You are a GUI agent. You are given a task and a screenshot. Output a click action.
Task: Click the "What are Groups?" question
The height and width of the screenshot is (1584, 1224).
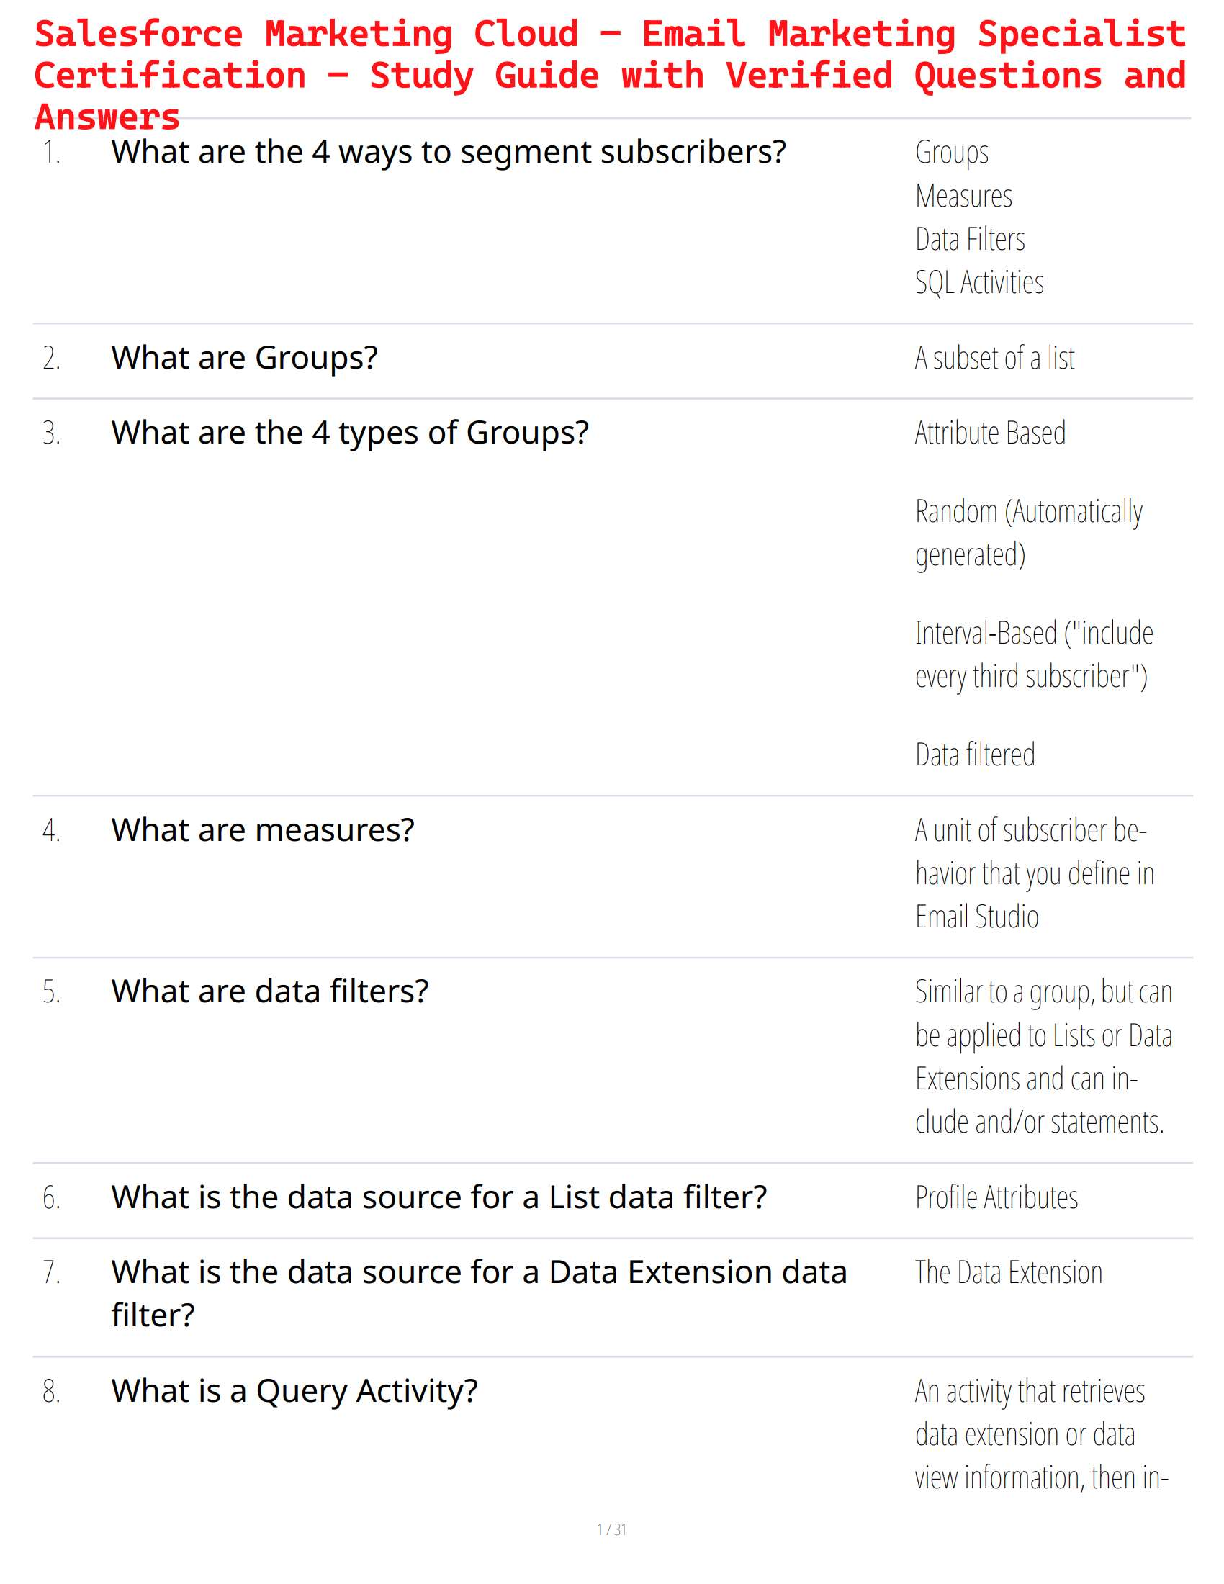tap(244, 358)
